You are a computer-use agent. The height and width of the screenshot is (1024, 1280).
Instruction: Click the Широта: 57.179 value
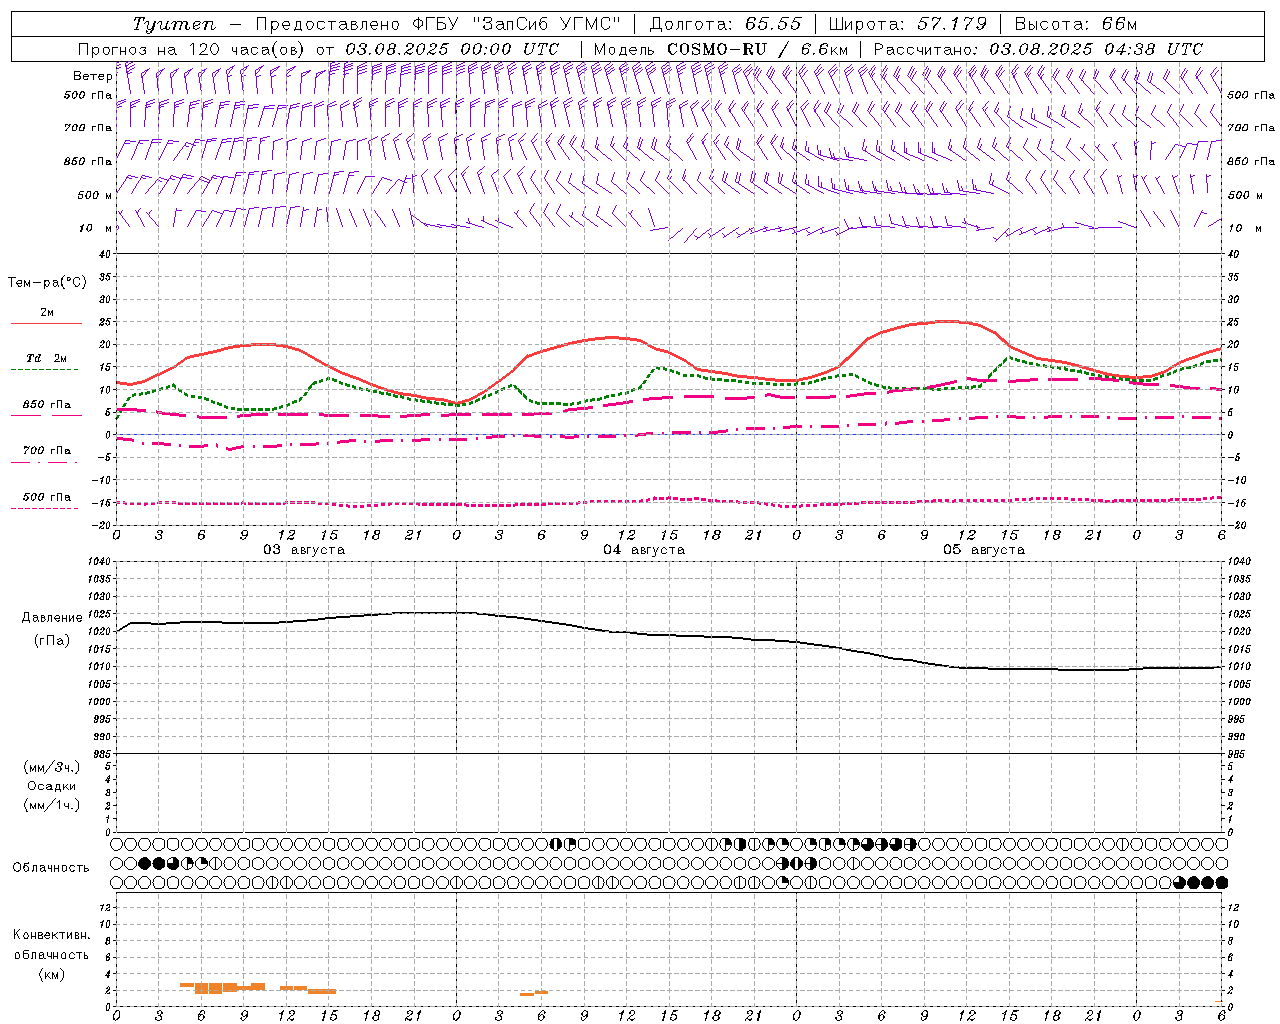[x=908, y=24]
